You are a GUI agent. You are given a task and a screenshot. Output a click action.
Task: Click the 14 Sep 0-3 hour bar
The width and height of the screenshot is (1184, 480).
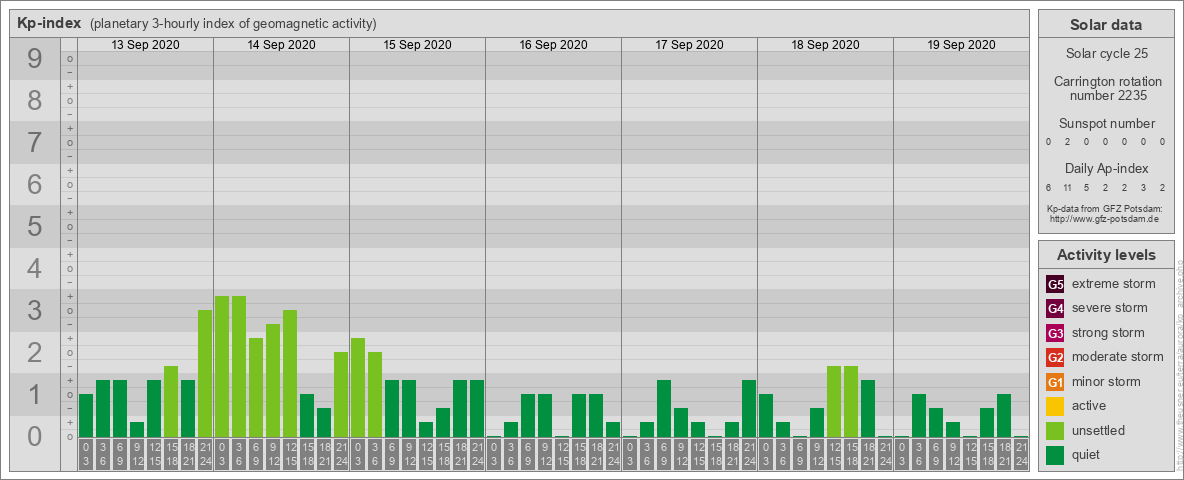[222, 367]
